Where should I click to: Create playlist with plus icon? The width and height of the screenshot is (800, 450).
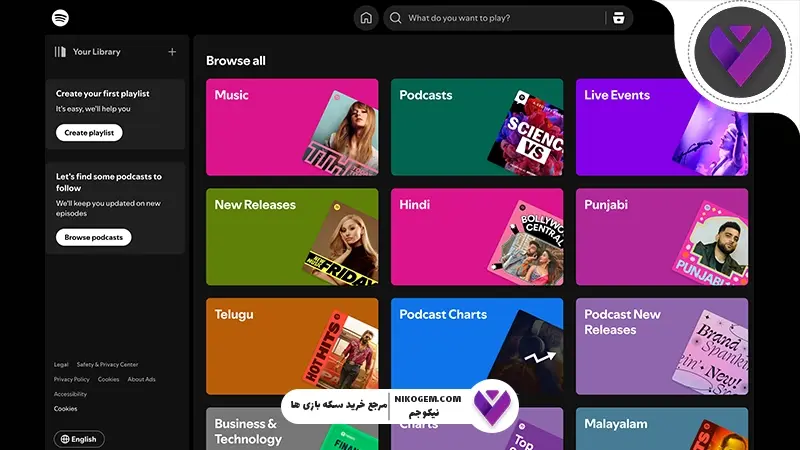tap(172, 52)
